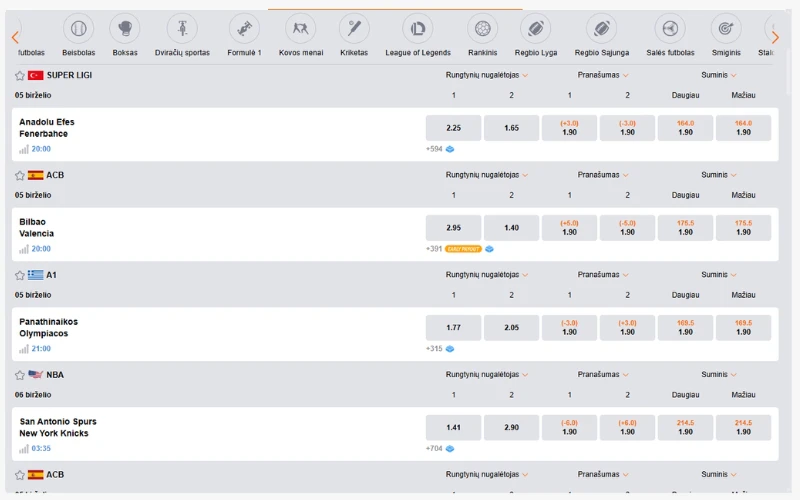Viewport: 800px width, 500px height.
Task: Show +391 more markets for Bilbao
Action: (x=434, y=249)
